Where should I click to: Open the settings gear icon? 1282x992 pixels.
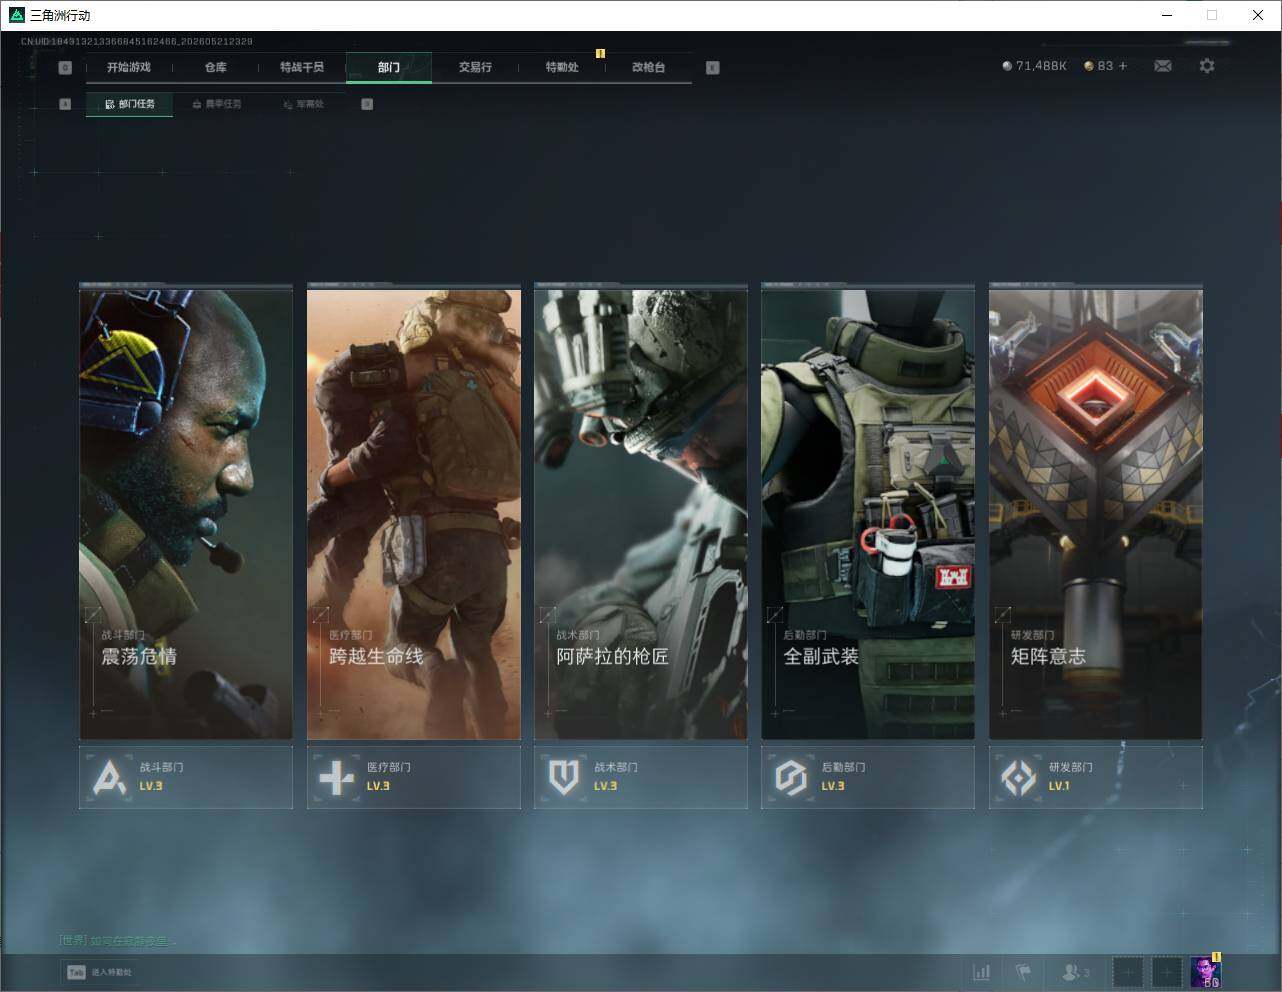(x=1207, y=66)
